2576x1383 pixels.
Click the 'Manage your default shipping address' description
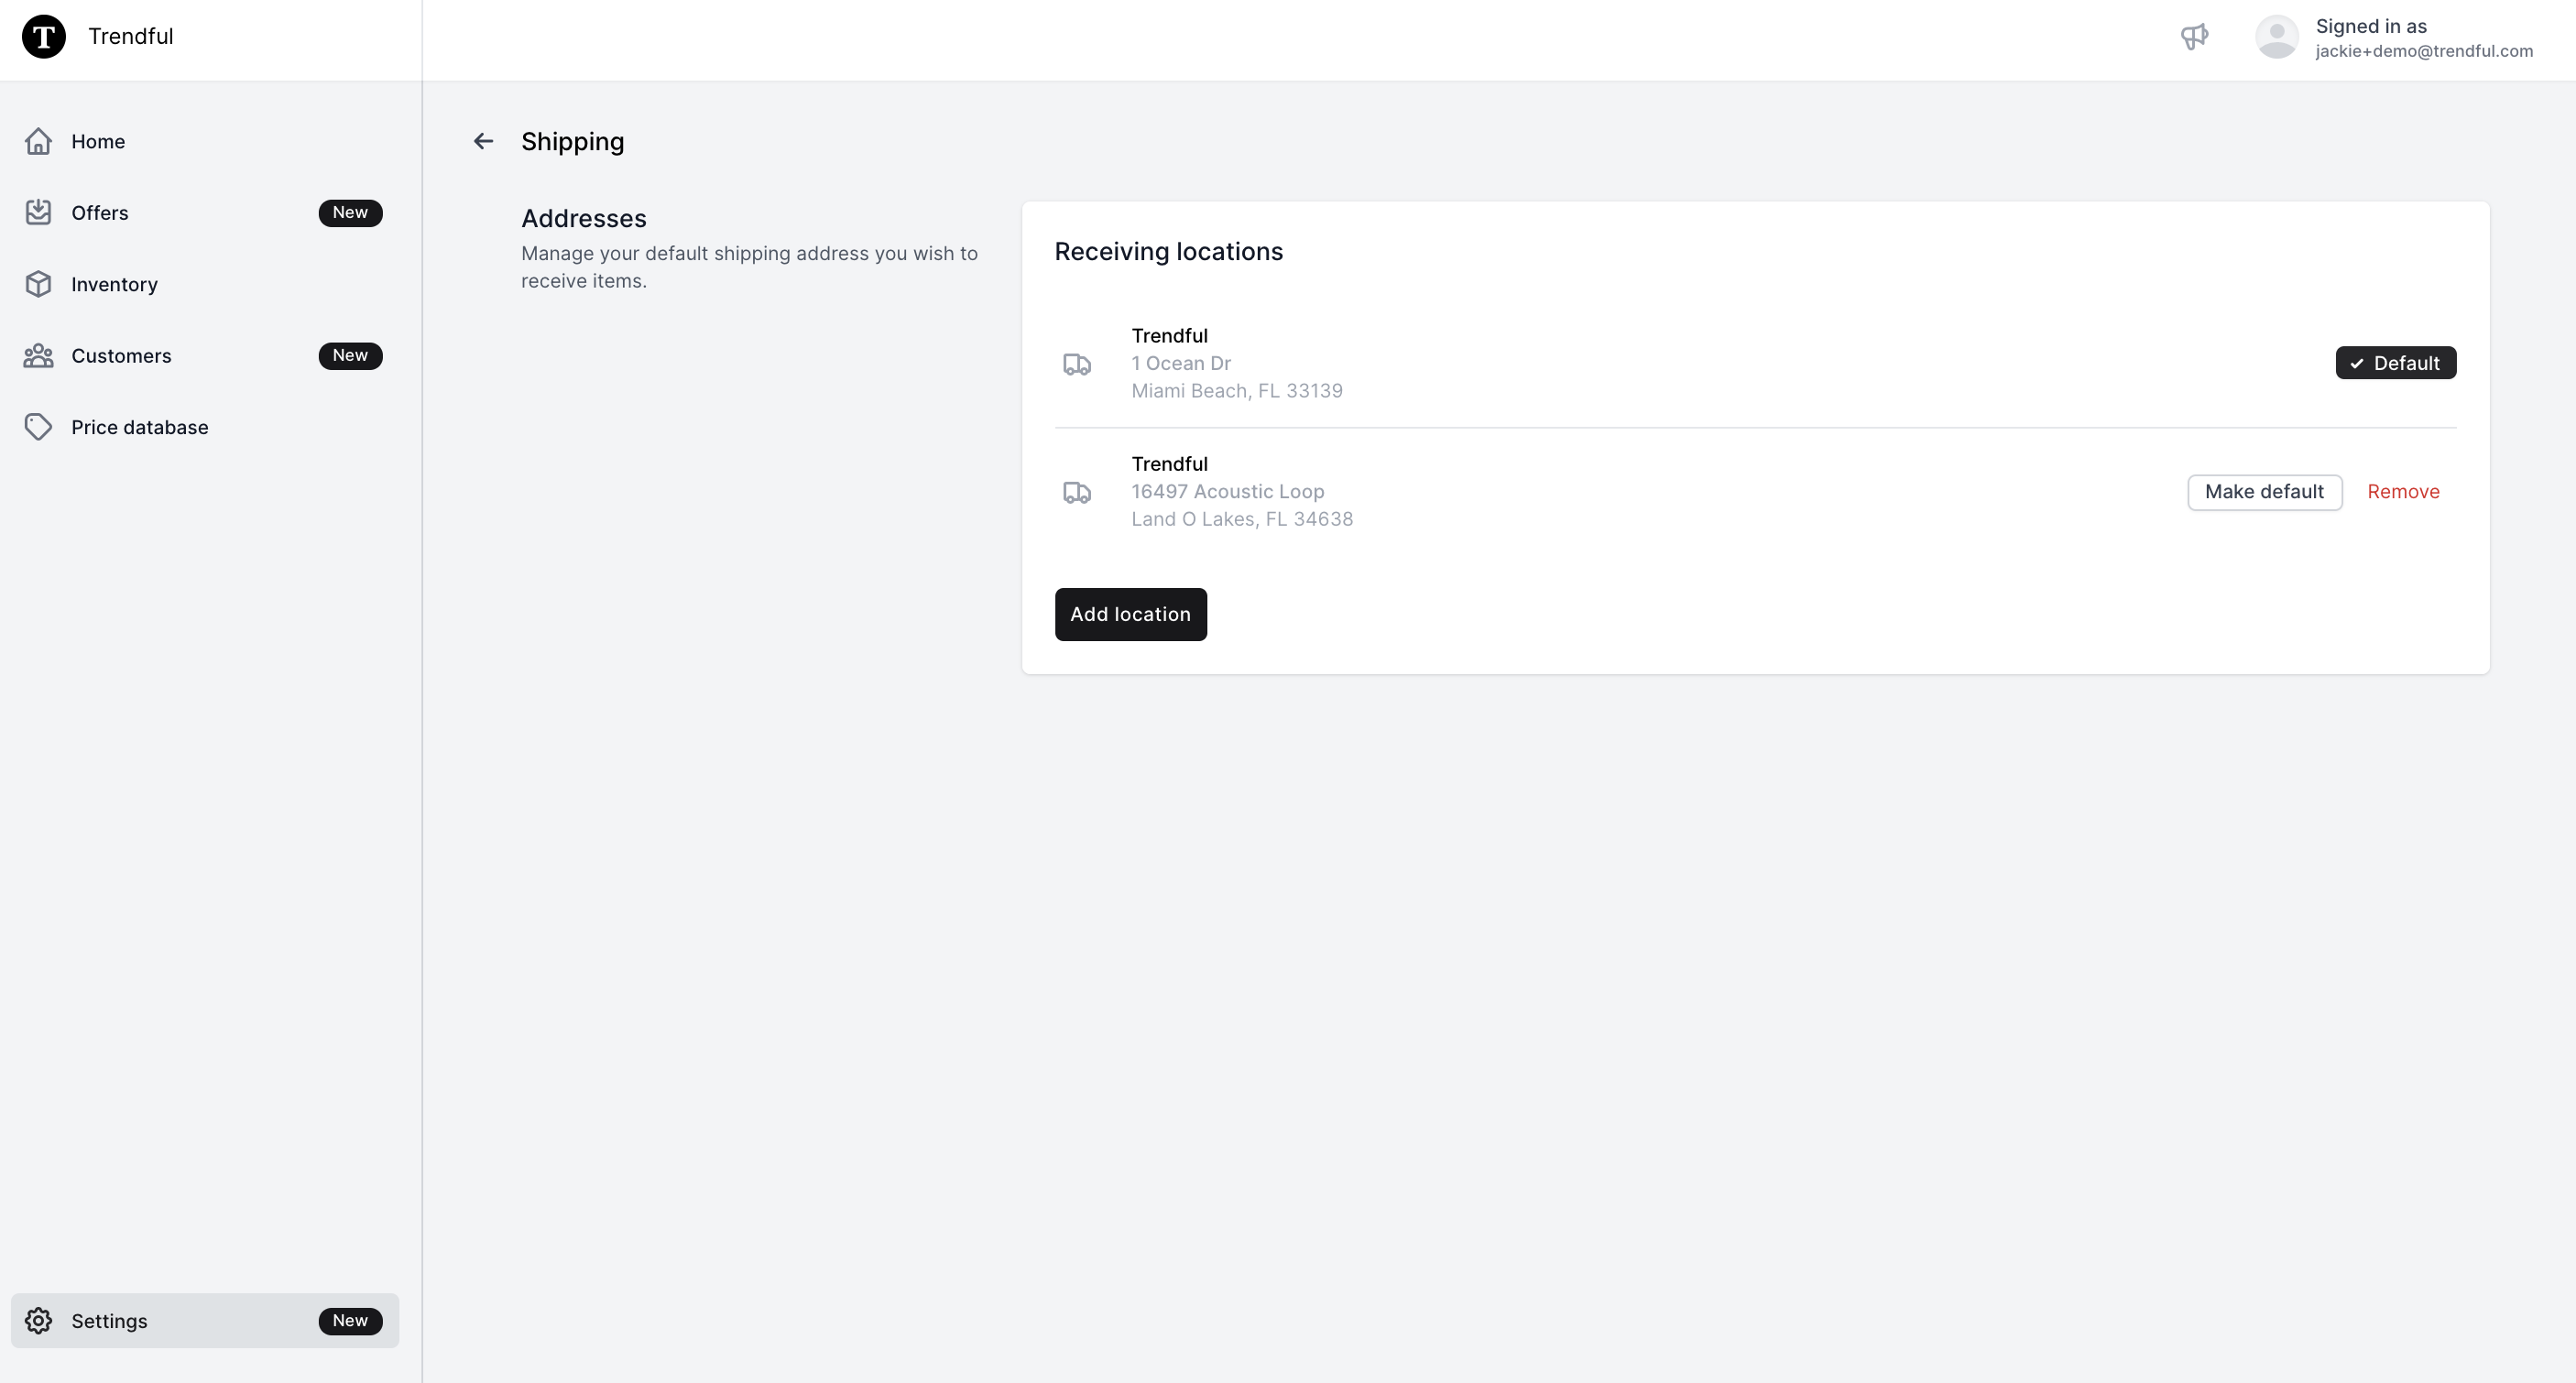(749, 267)
